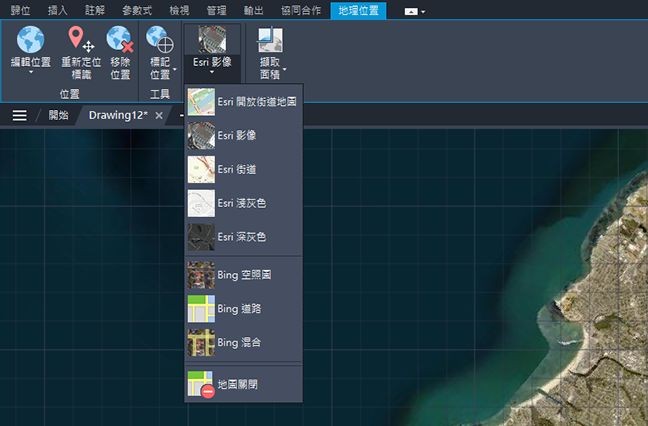This screenshot has height=426, width=648.
Task: Pick the Esri 淺灰色 map thumbnail
Action: point(201,203)
